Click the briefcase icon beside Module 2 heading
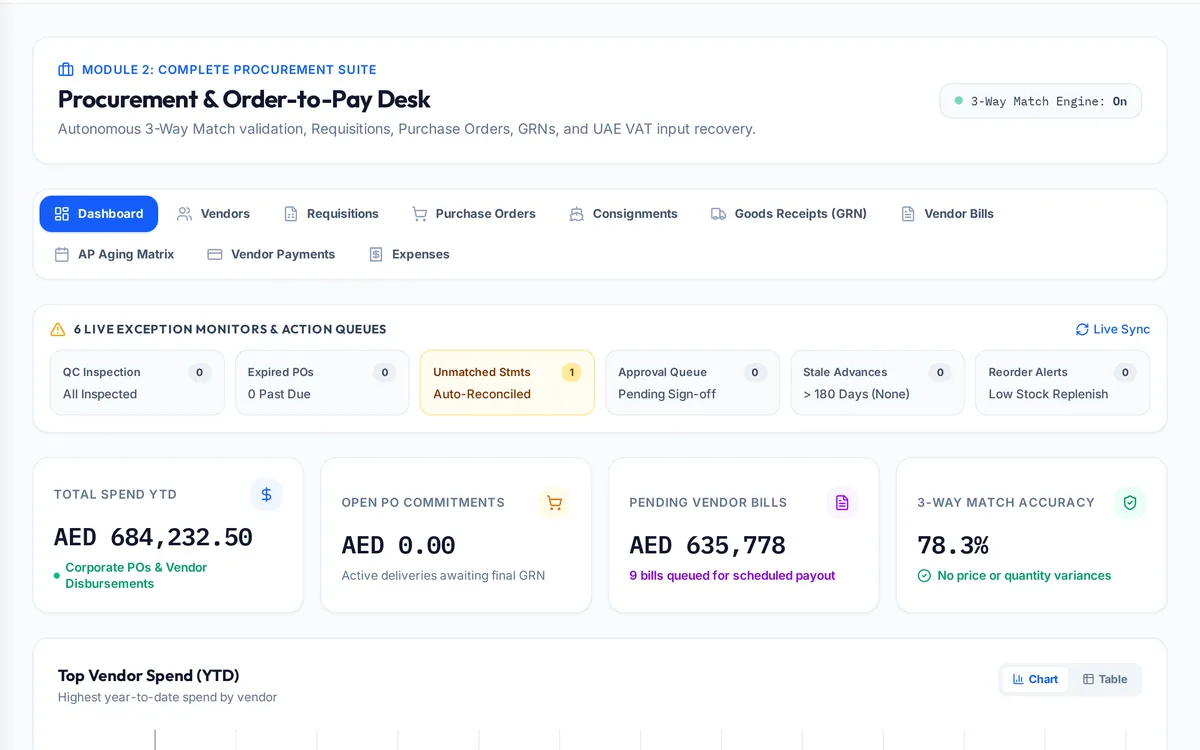 click(66, 69)
